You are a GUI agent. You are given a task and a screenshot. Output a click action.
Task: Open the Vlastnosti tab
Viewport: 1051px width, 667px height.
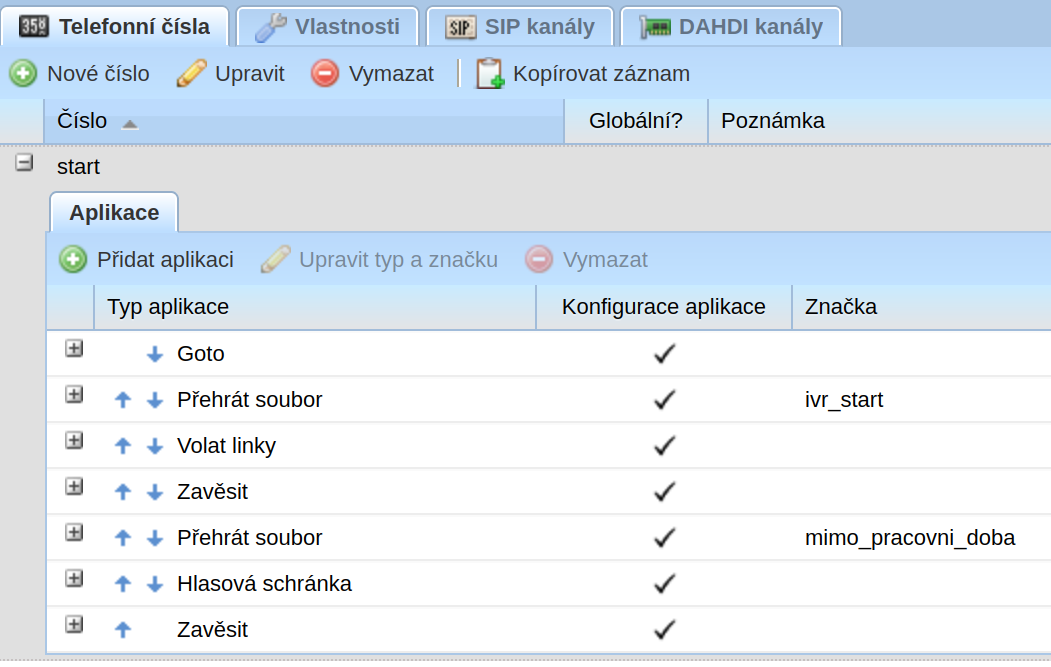click(328, 27)
